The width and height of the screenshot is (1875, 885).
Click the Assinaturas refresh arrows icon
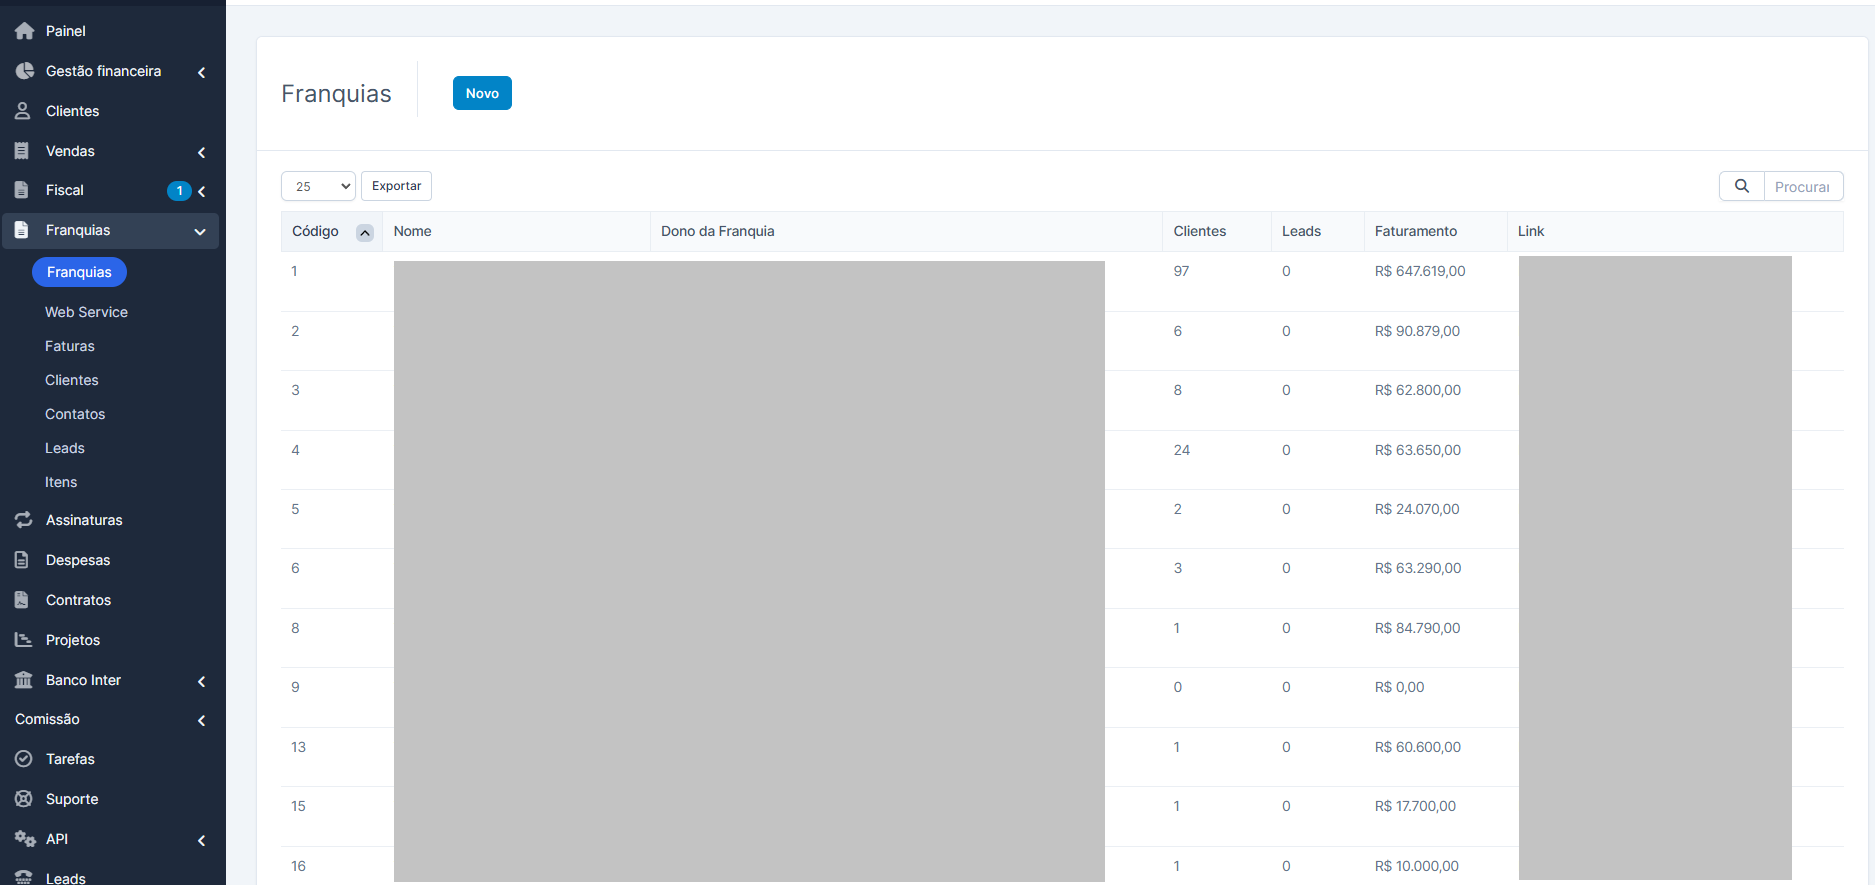point(24,520)
